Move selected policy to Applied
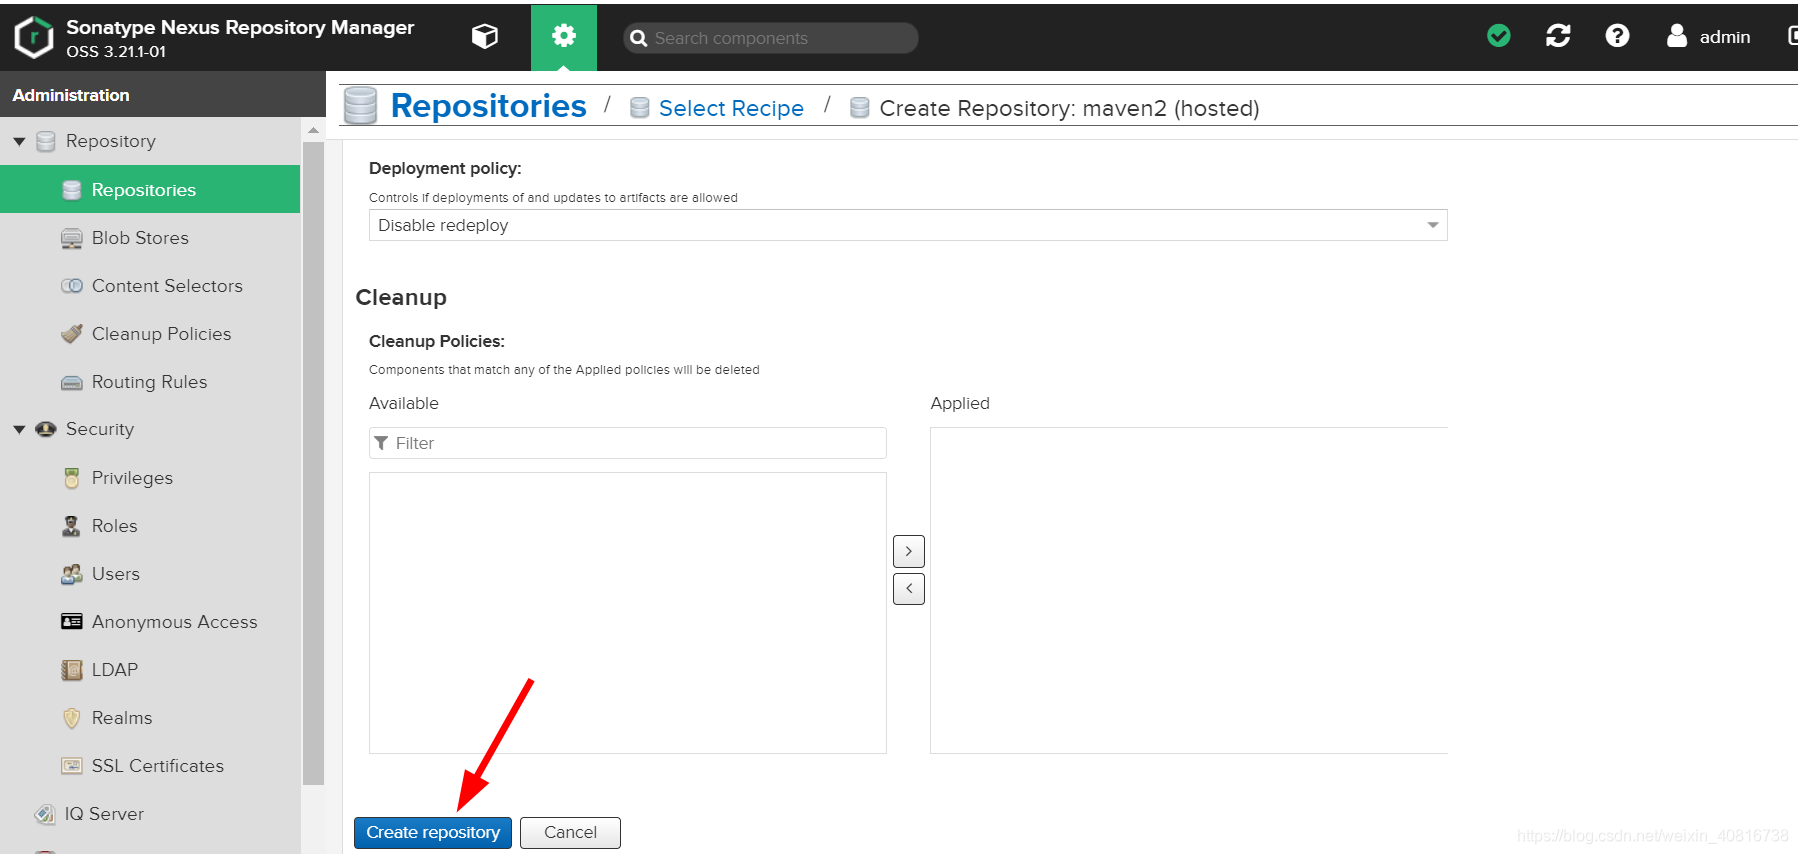This screenshot has height=854, width=1798. (909, 551)
